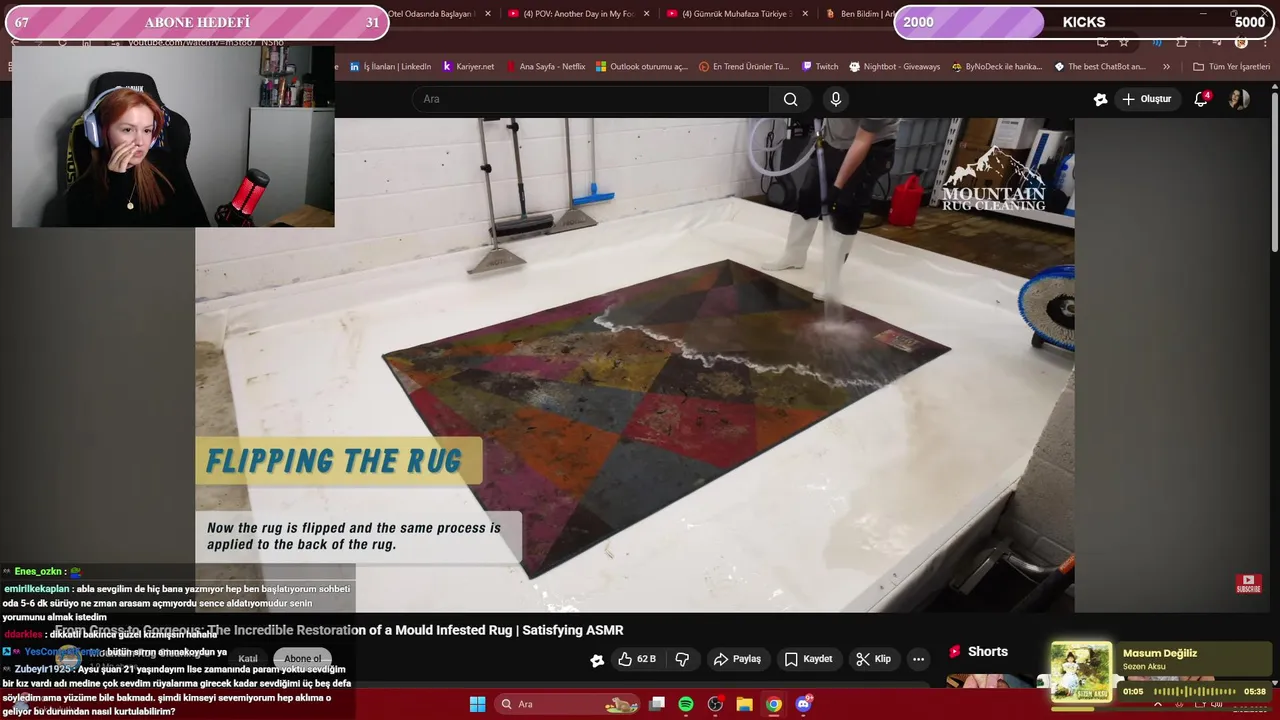Screen dimensions: 1280x720
Task: Click the chat username Zubeyir1925
Action: [42, 669]
